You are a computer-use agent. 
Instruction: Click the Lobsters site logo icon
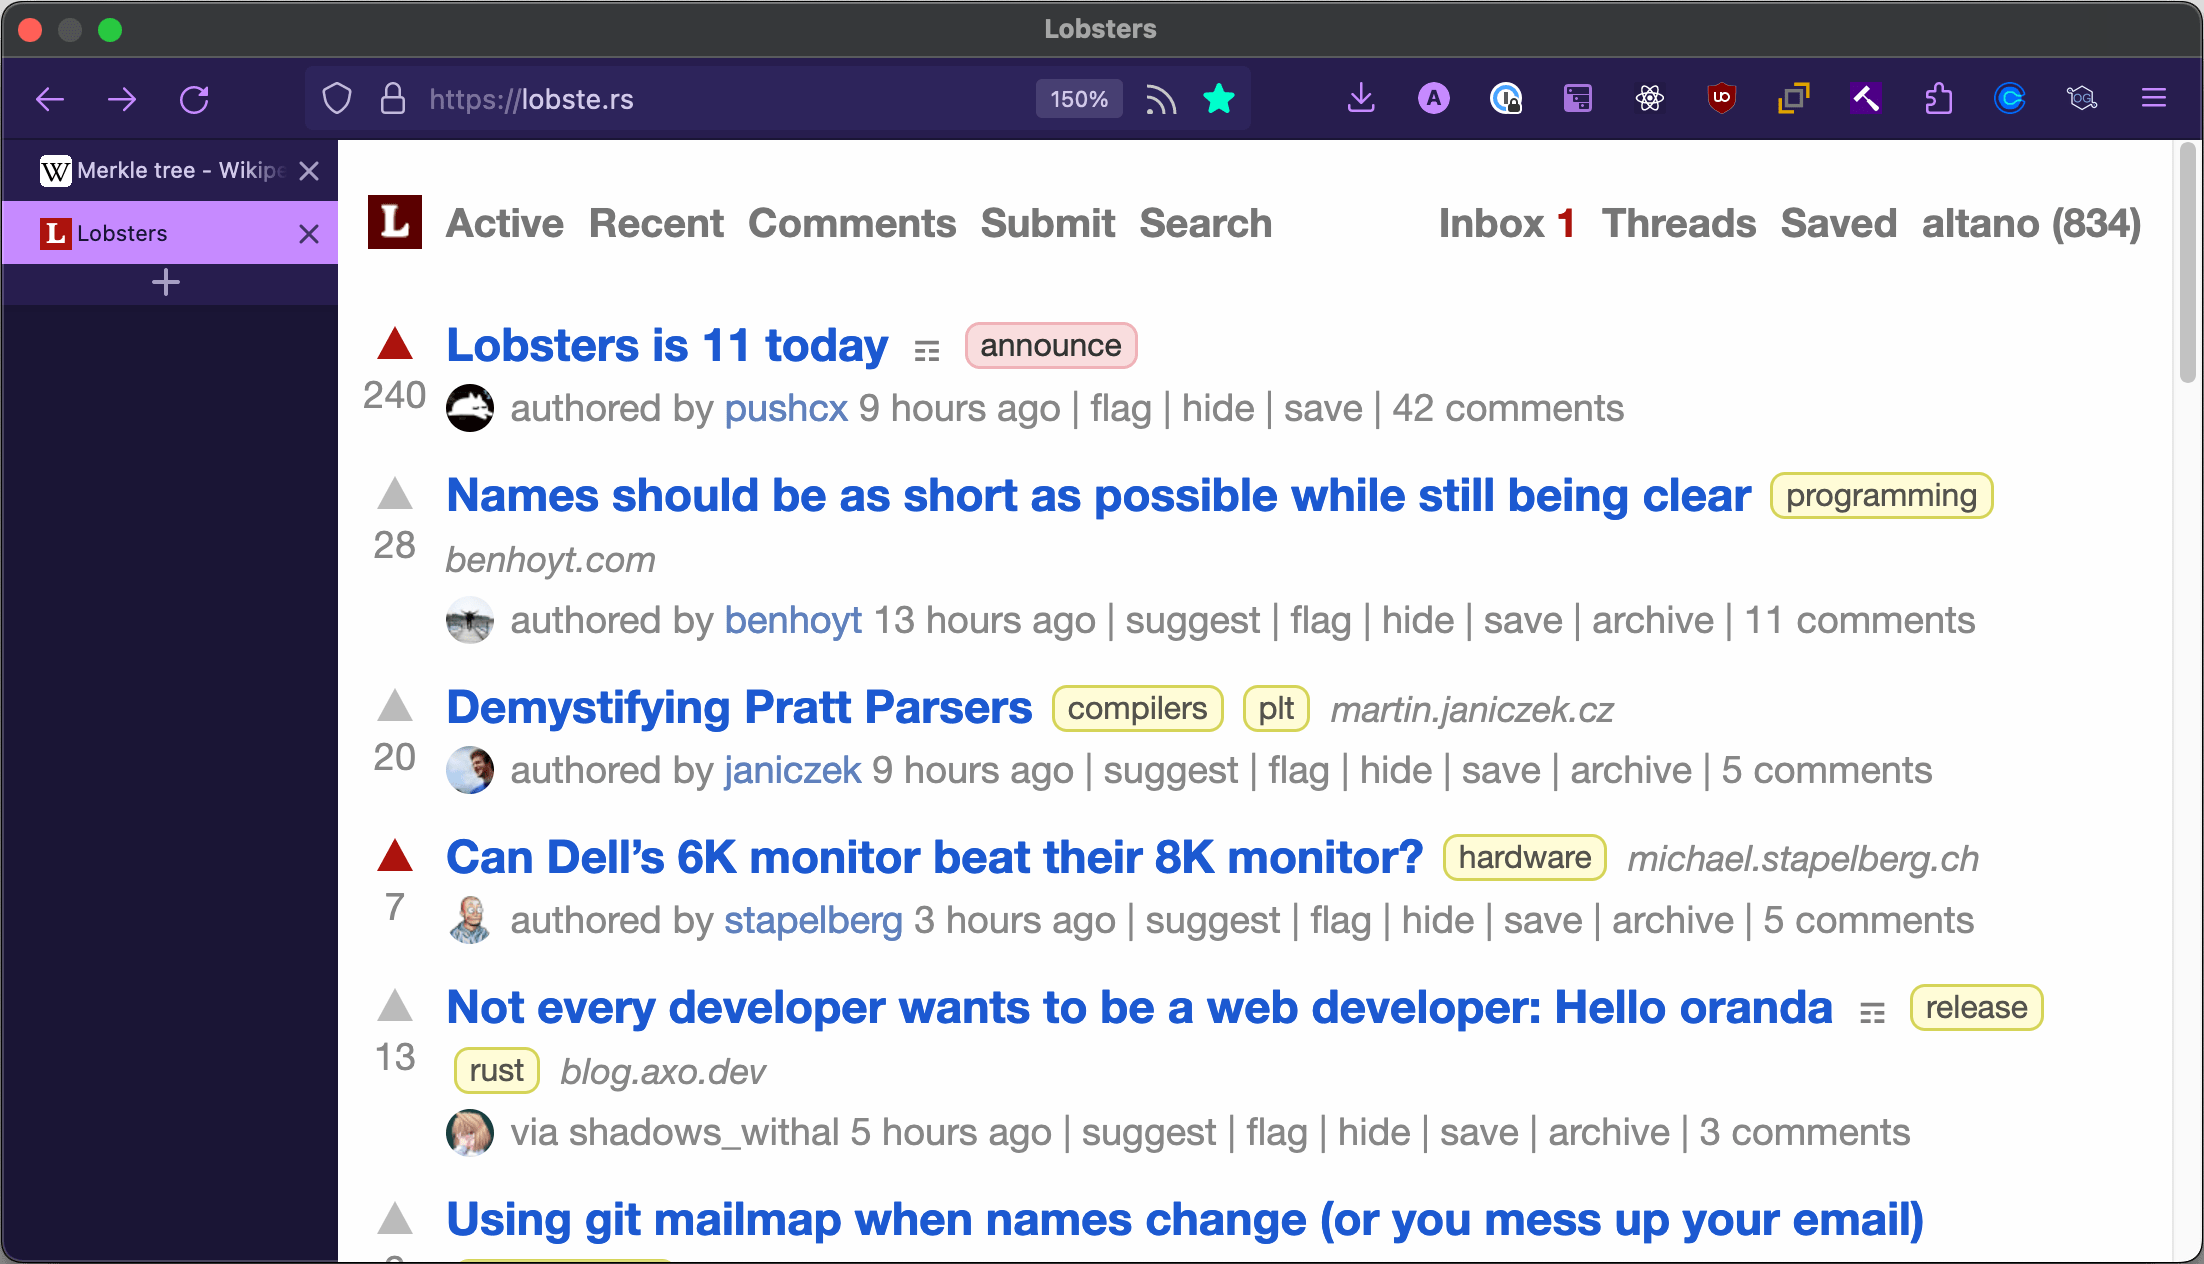[x=394, y=222]
